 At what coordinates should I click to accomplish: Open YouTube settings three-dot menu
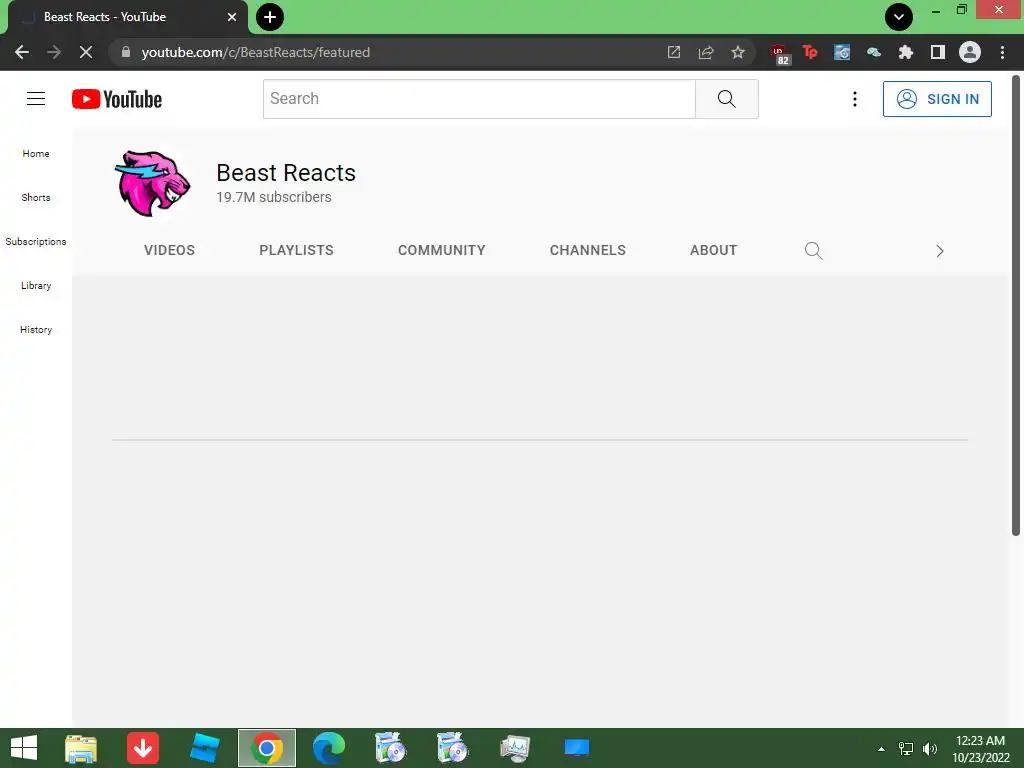(854, 99)
